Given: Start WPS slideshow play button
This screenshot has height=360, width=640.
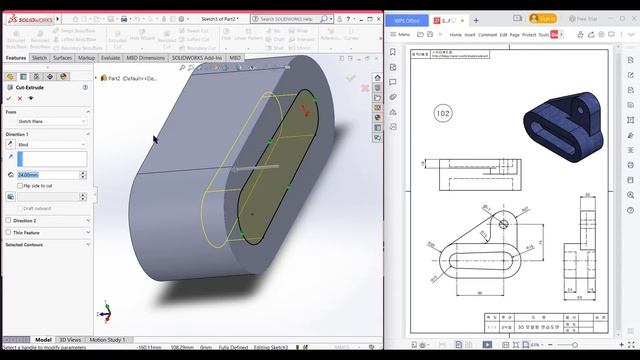Looking at the screenshot, I should coord(487,344).
